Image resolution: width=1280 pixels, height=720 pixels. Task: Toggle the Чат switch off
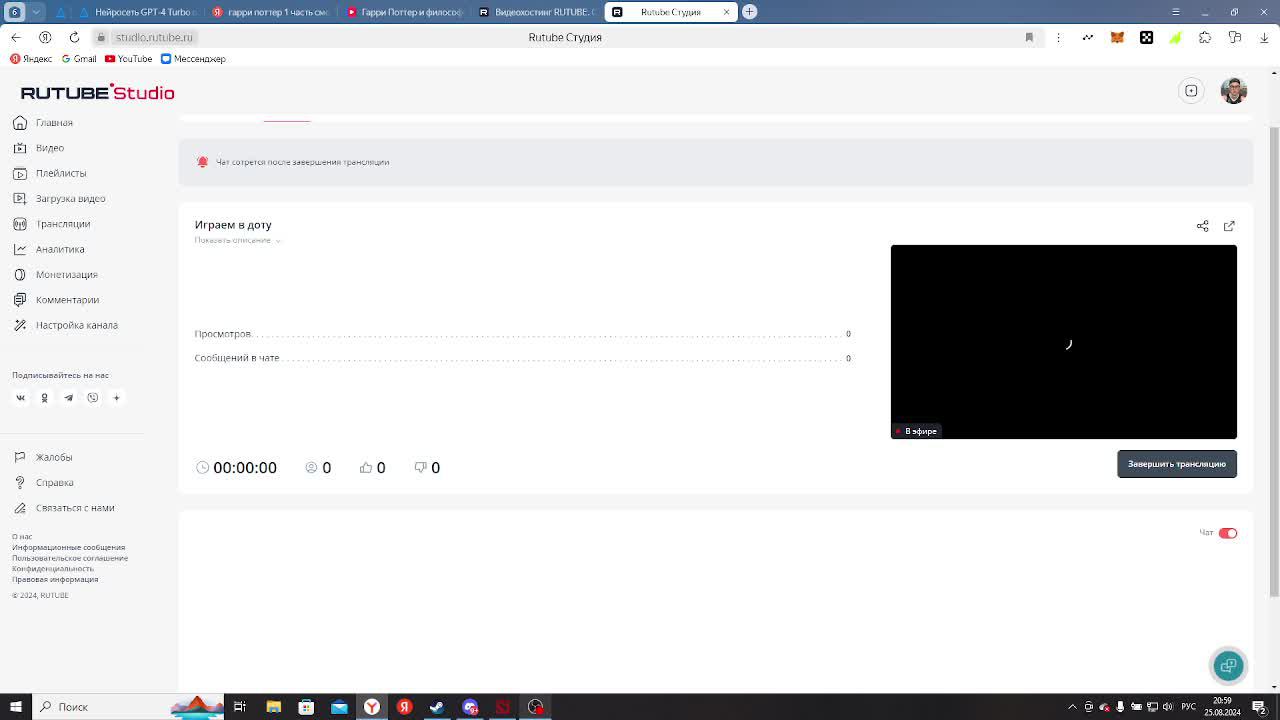tap(1228, 533)
